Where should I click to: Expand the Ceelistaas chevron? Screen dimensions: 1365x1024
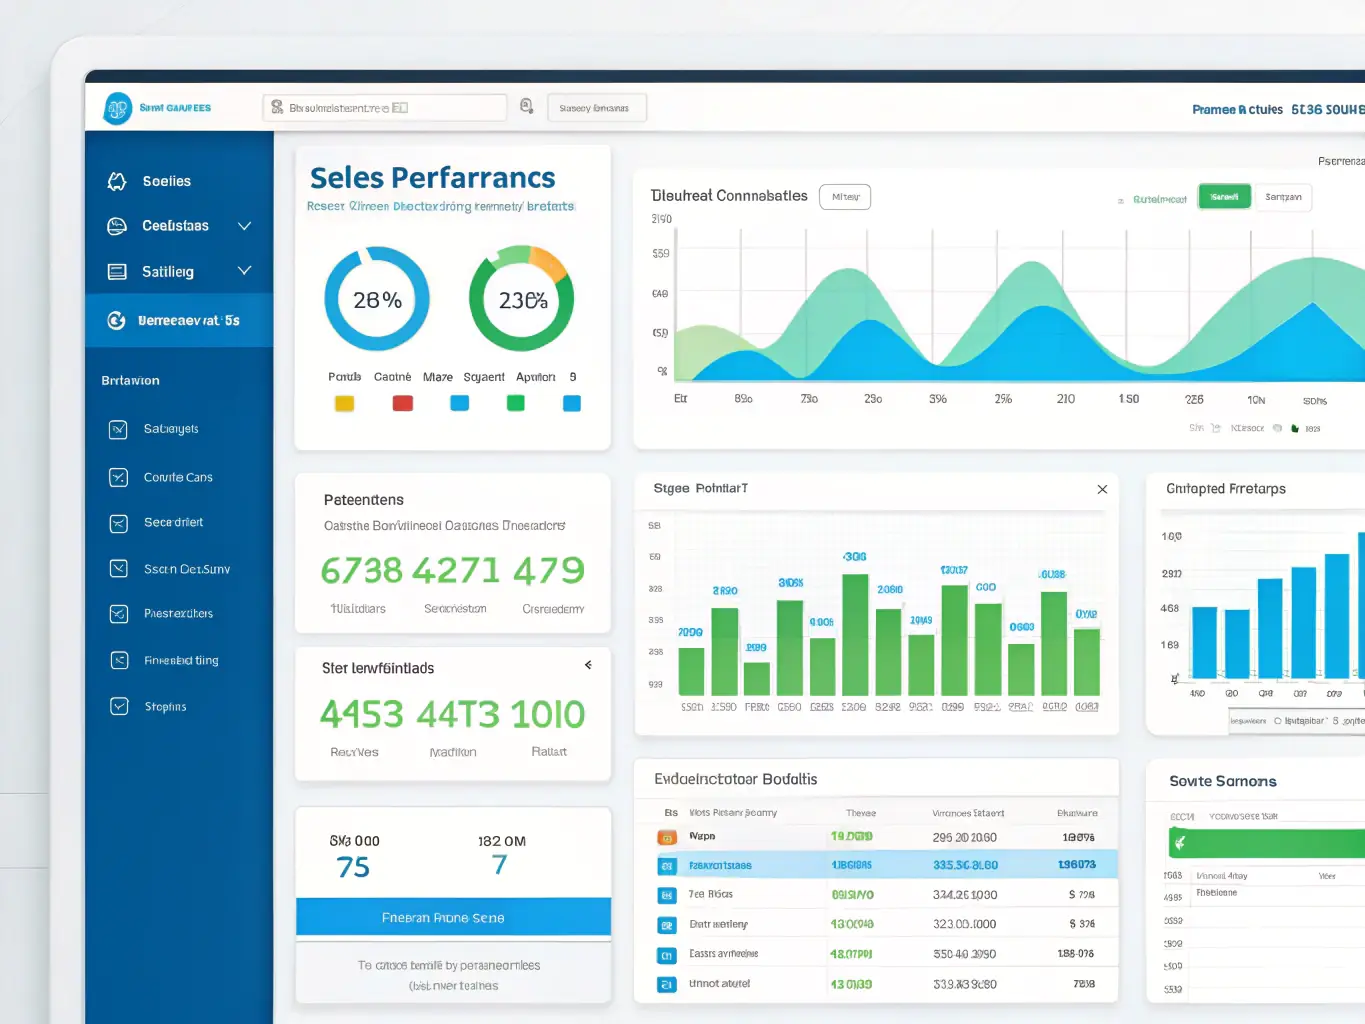pos(244,226)
